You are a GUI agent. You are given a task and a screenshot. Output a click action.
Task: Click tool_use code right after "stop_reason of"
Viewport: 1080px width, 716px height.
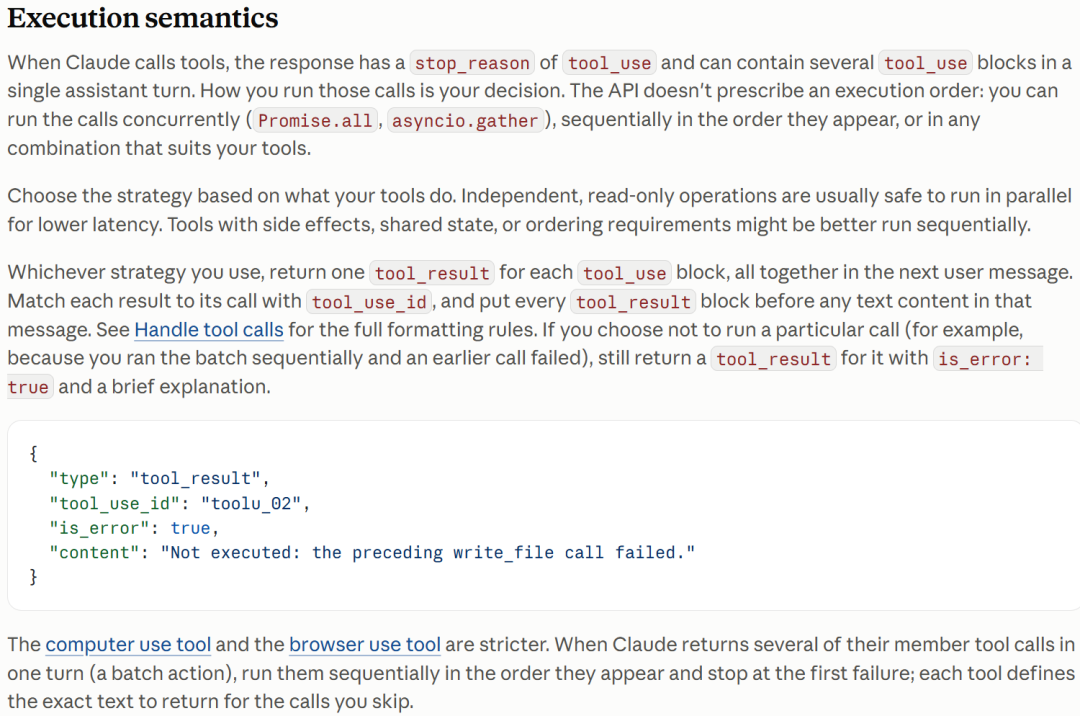point(610,63)
